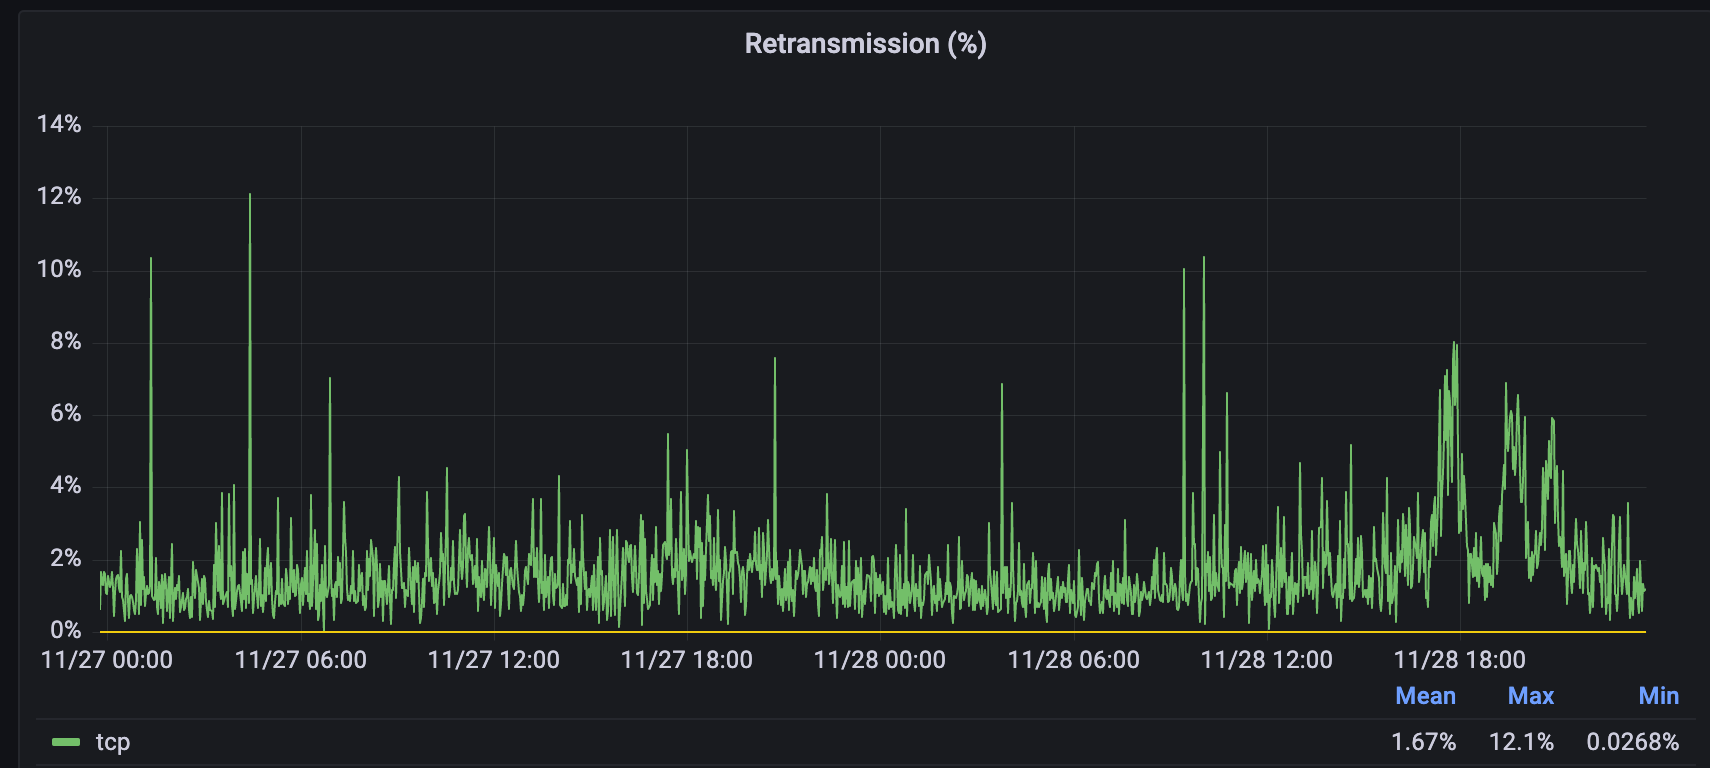Click the tallest 12.1% spike peak
Screen dimensions: 1710x768
[x=250, y=195]
